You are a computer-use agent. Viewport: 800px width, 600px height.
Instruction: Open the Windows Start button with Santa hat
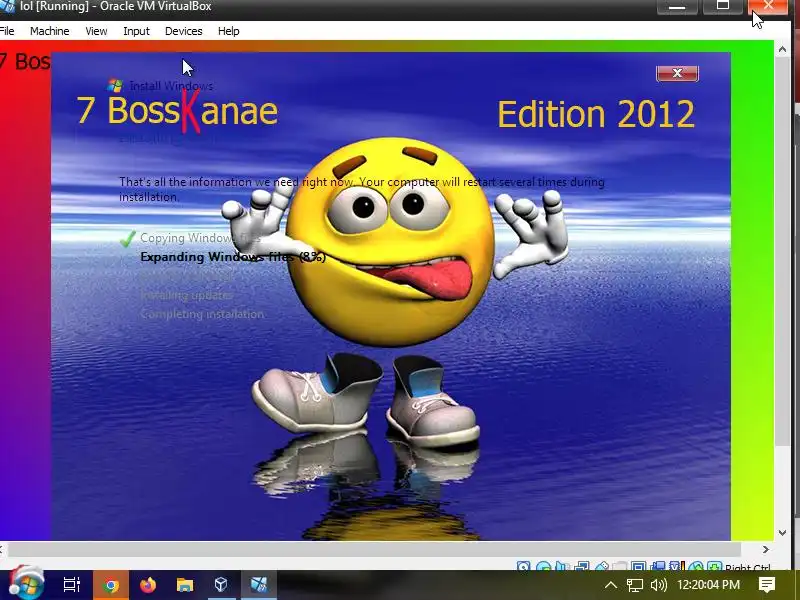coord(27,583)
